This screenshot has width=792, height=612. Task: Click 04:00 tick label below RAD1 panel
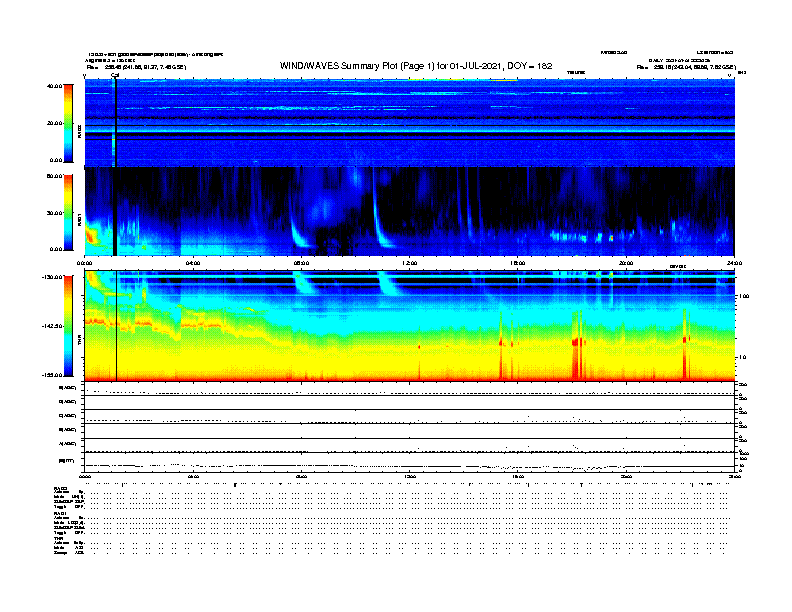click(193, 263)
